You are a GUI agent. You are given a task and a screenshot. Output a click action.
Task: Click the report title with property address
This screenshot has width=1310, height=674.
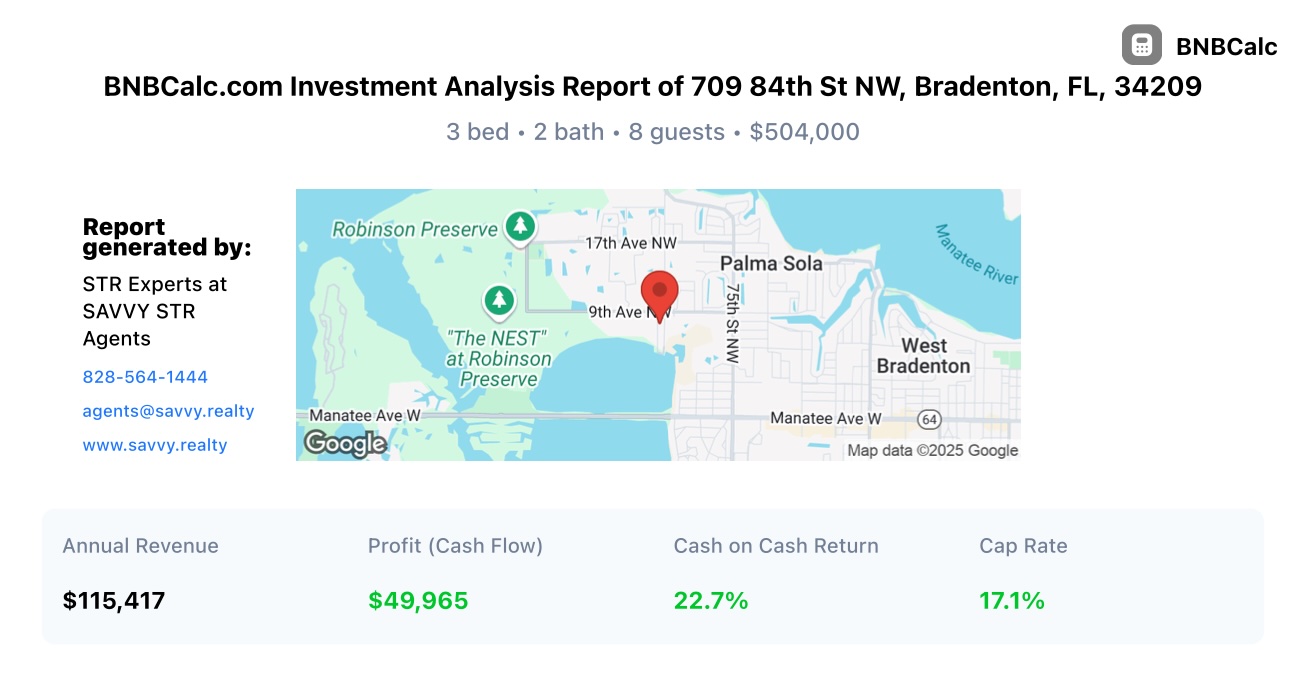[x=653, y=87]
